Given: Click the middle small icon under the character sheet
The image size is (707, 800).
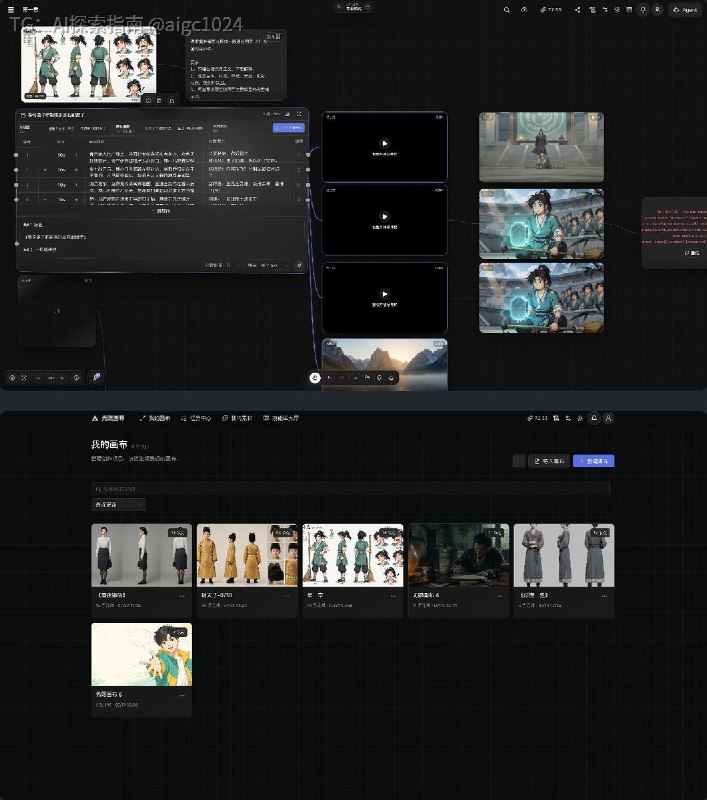Looking at the screenshot, I should pos(160,101).
